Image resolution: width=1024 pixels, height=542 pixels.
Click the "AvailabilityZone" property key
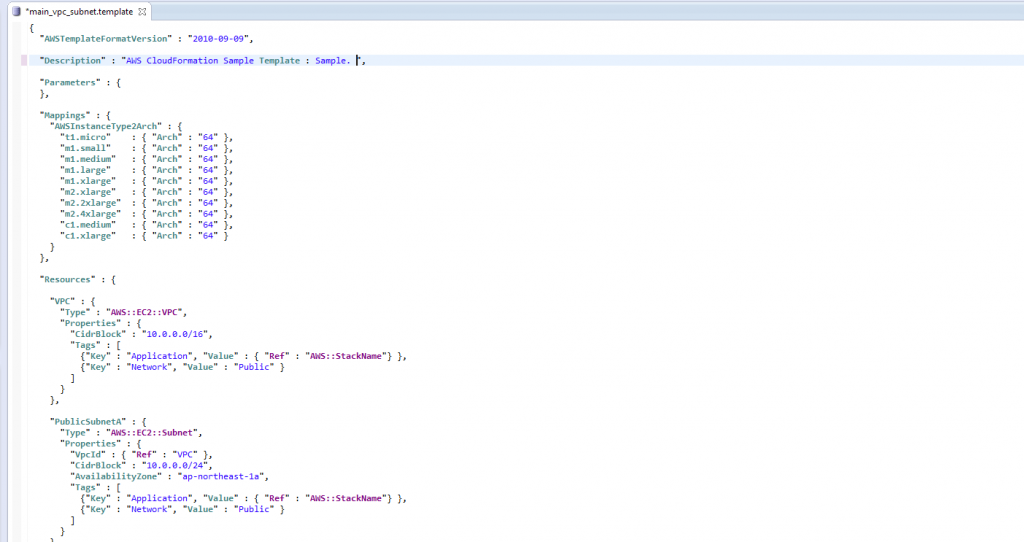(x=119, y=477)
